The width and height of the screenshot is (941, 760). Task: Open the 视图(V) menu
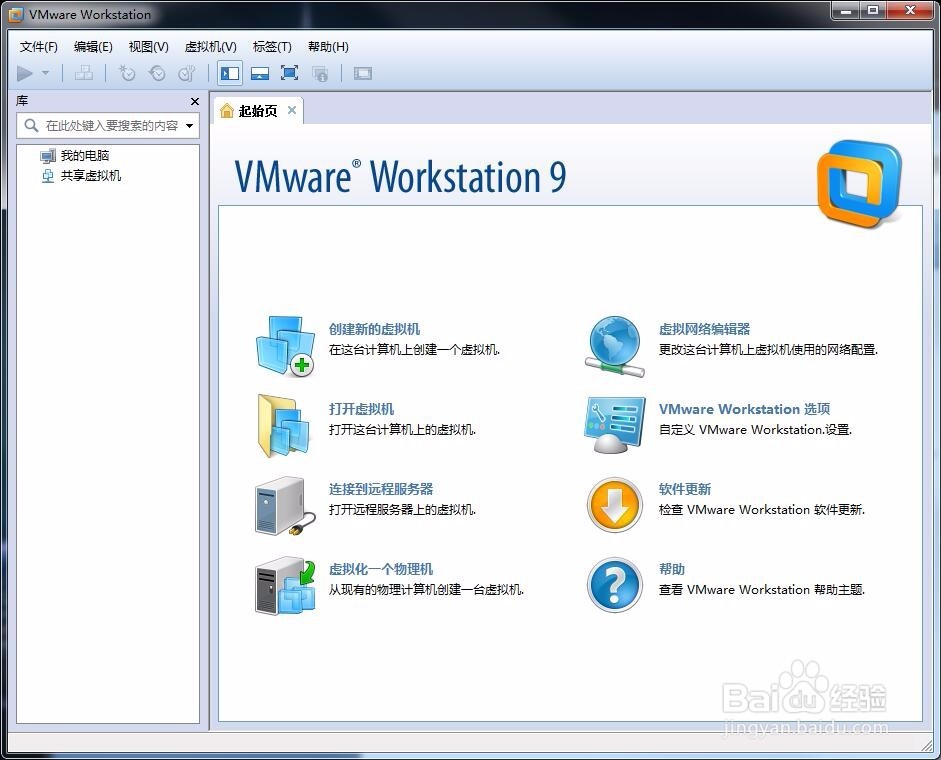point(148,47)
